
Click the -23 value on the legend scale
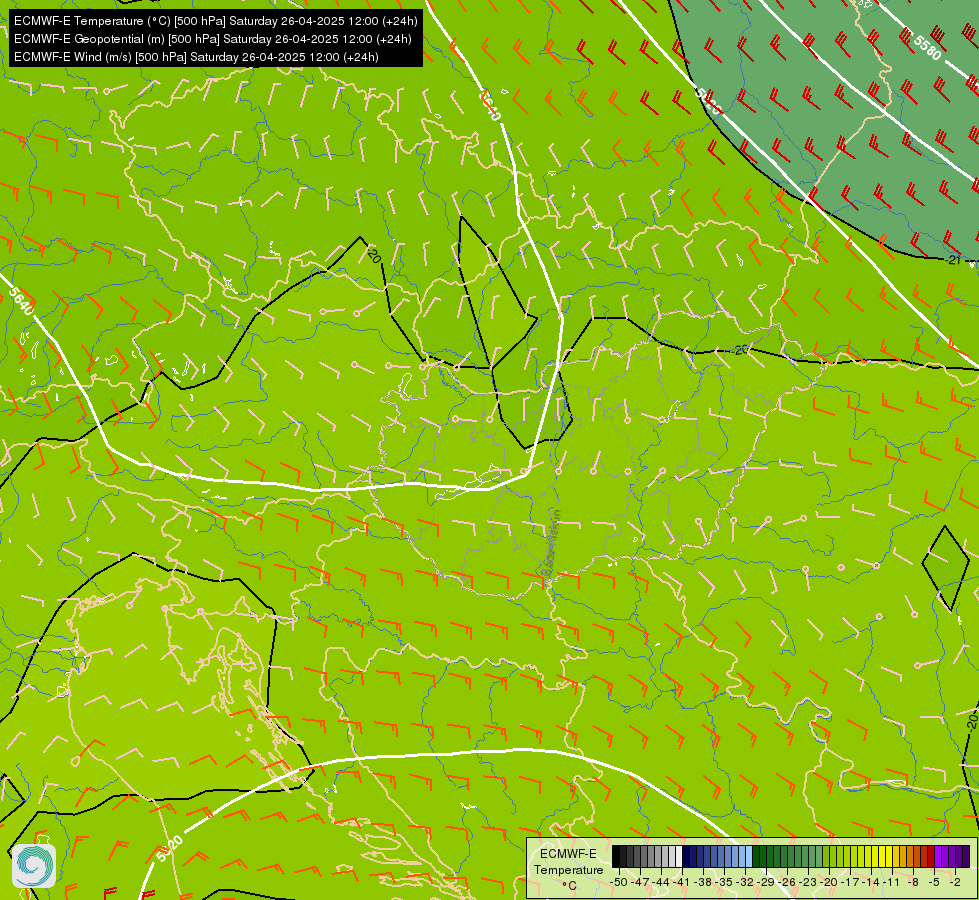point(809,883)
